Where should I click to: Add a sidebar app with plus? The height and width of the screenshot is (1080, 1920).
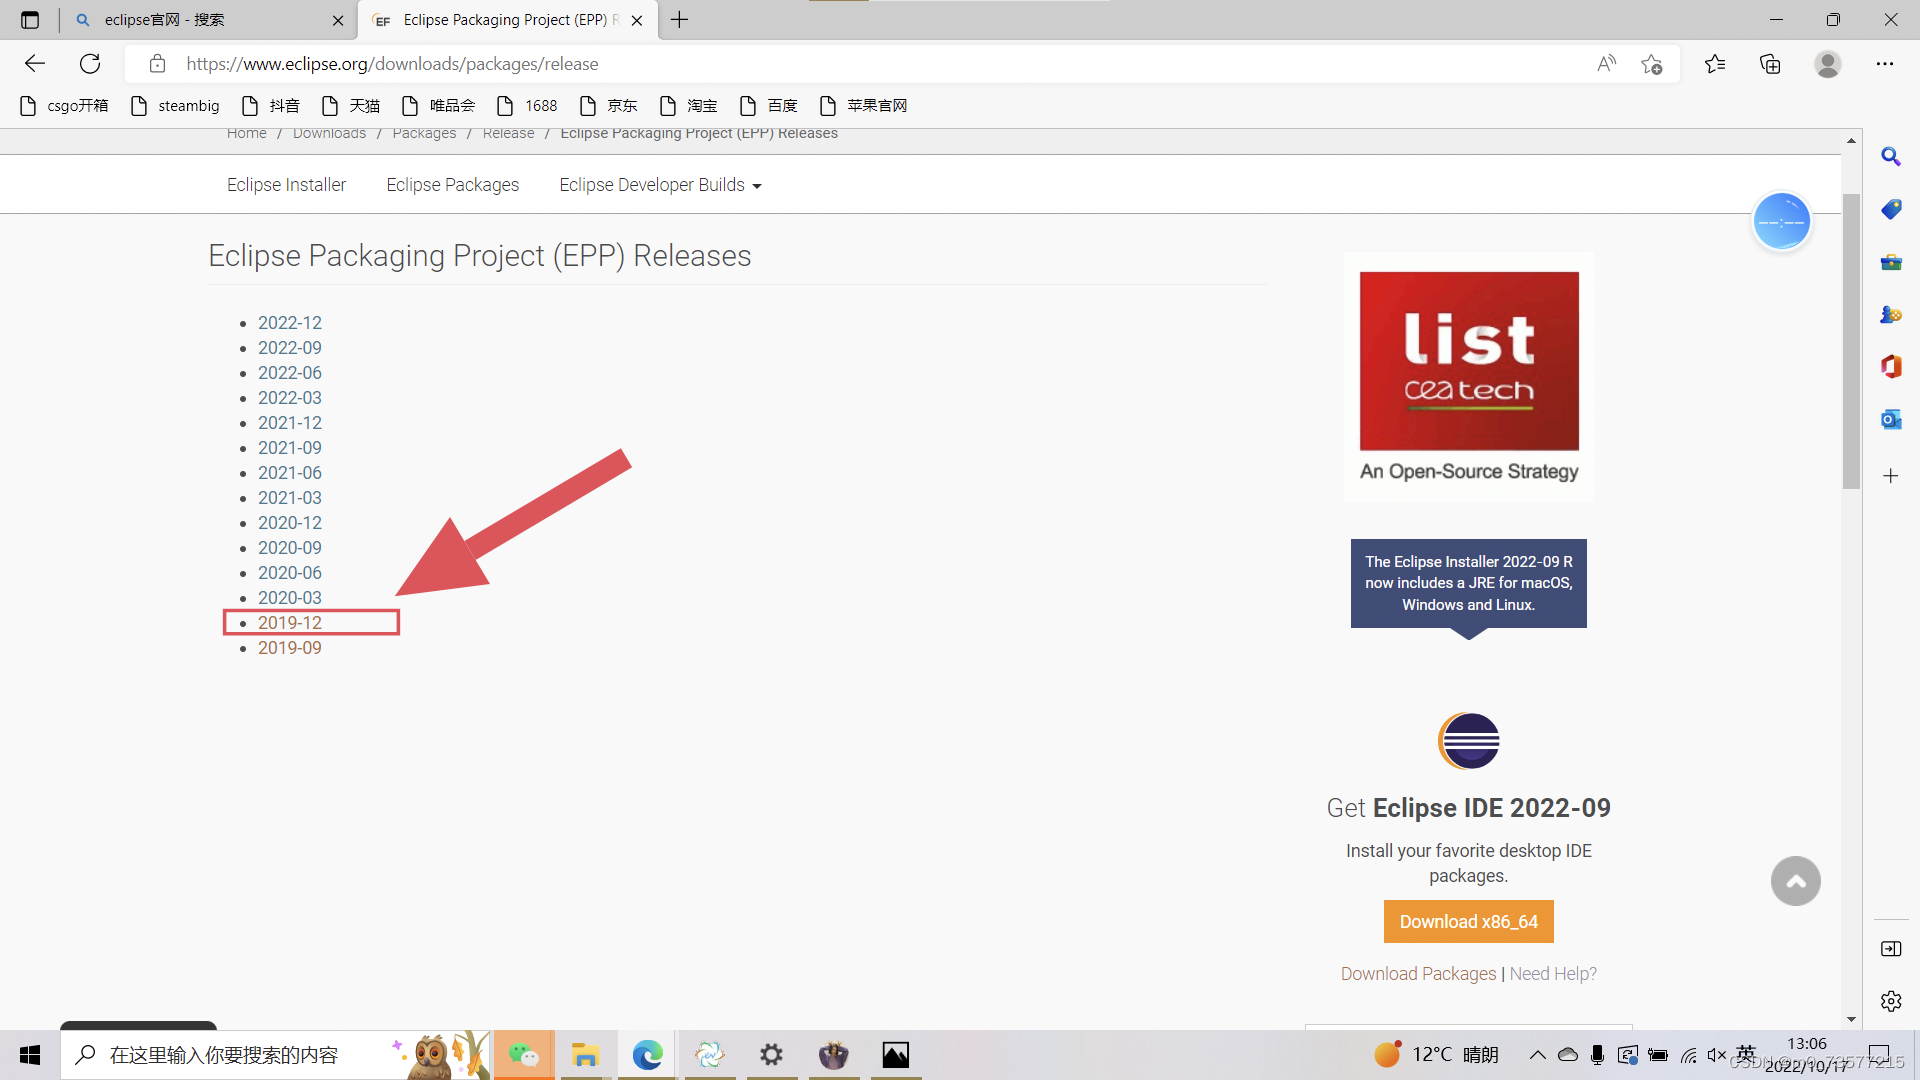click(x=1891, y=476)
